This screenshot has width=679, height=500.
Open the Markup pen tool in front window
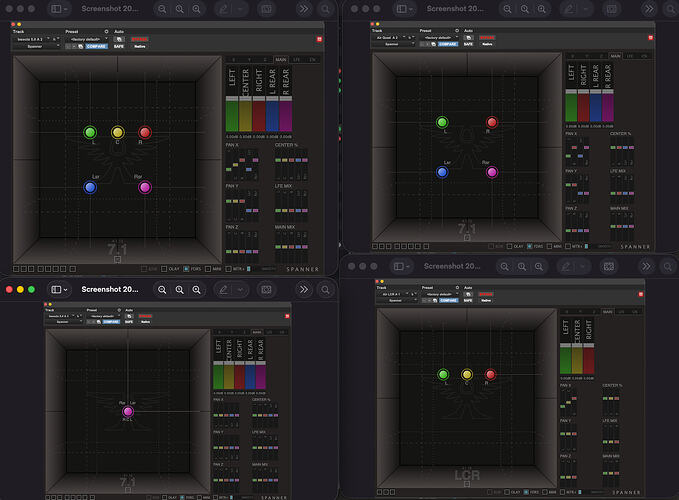coord(223,290)
